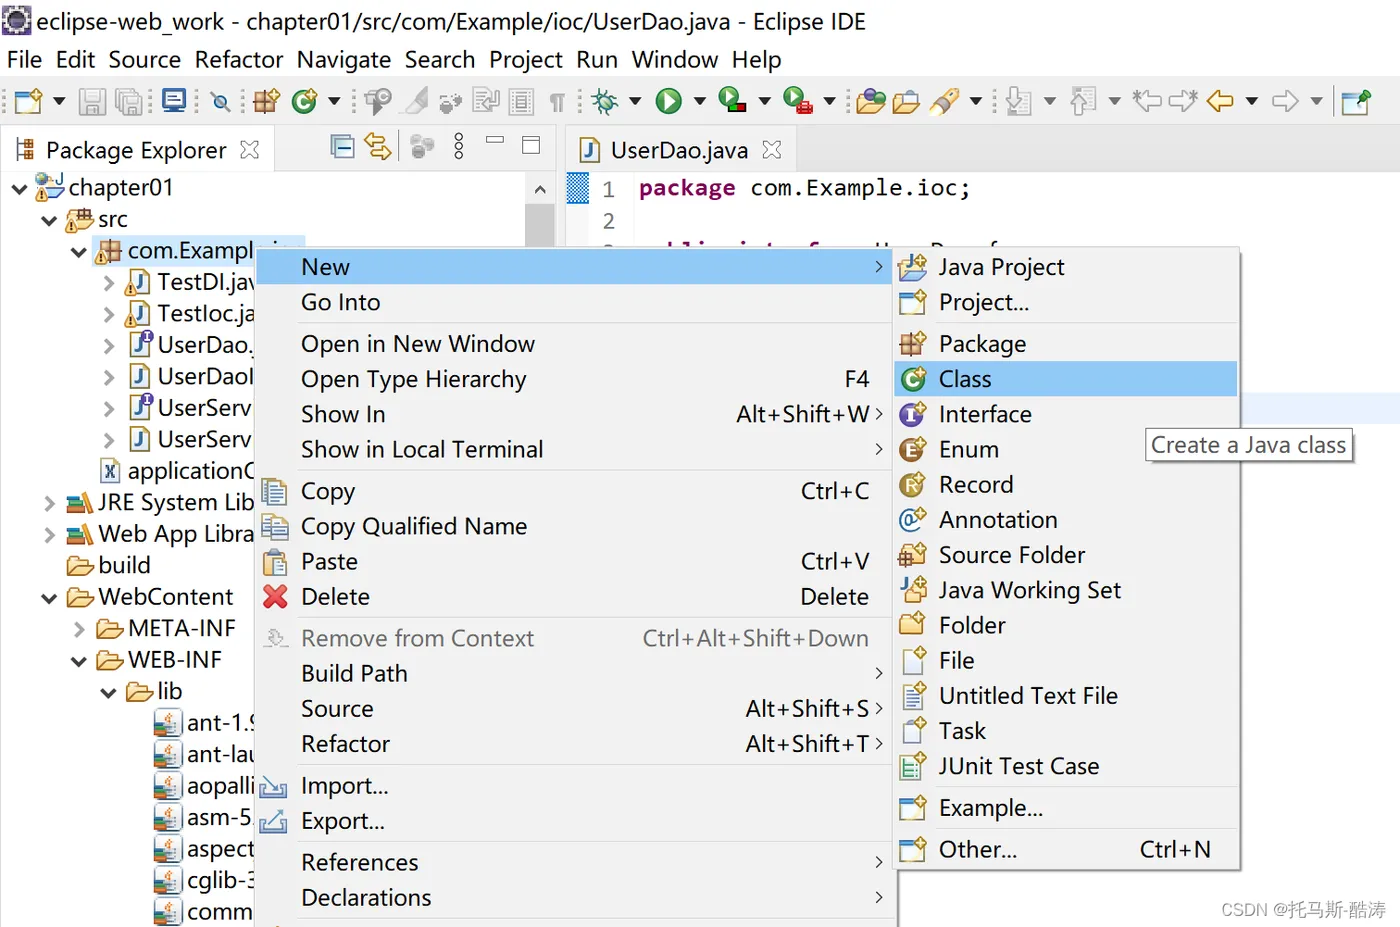Select Package in the New submenu
Viewport: 1400px width, 927px height.
coord(1066,344)
